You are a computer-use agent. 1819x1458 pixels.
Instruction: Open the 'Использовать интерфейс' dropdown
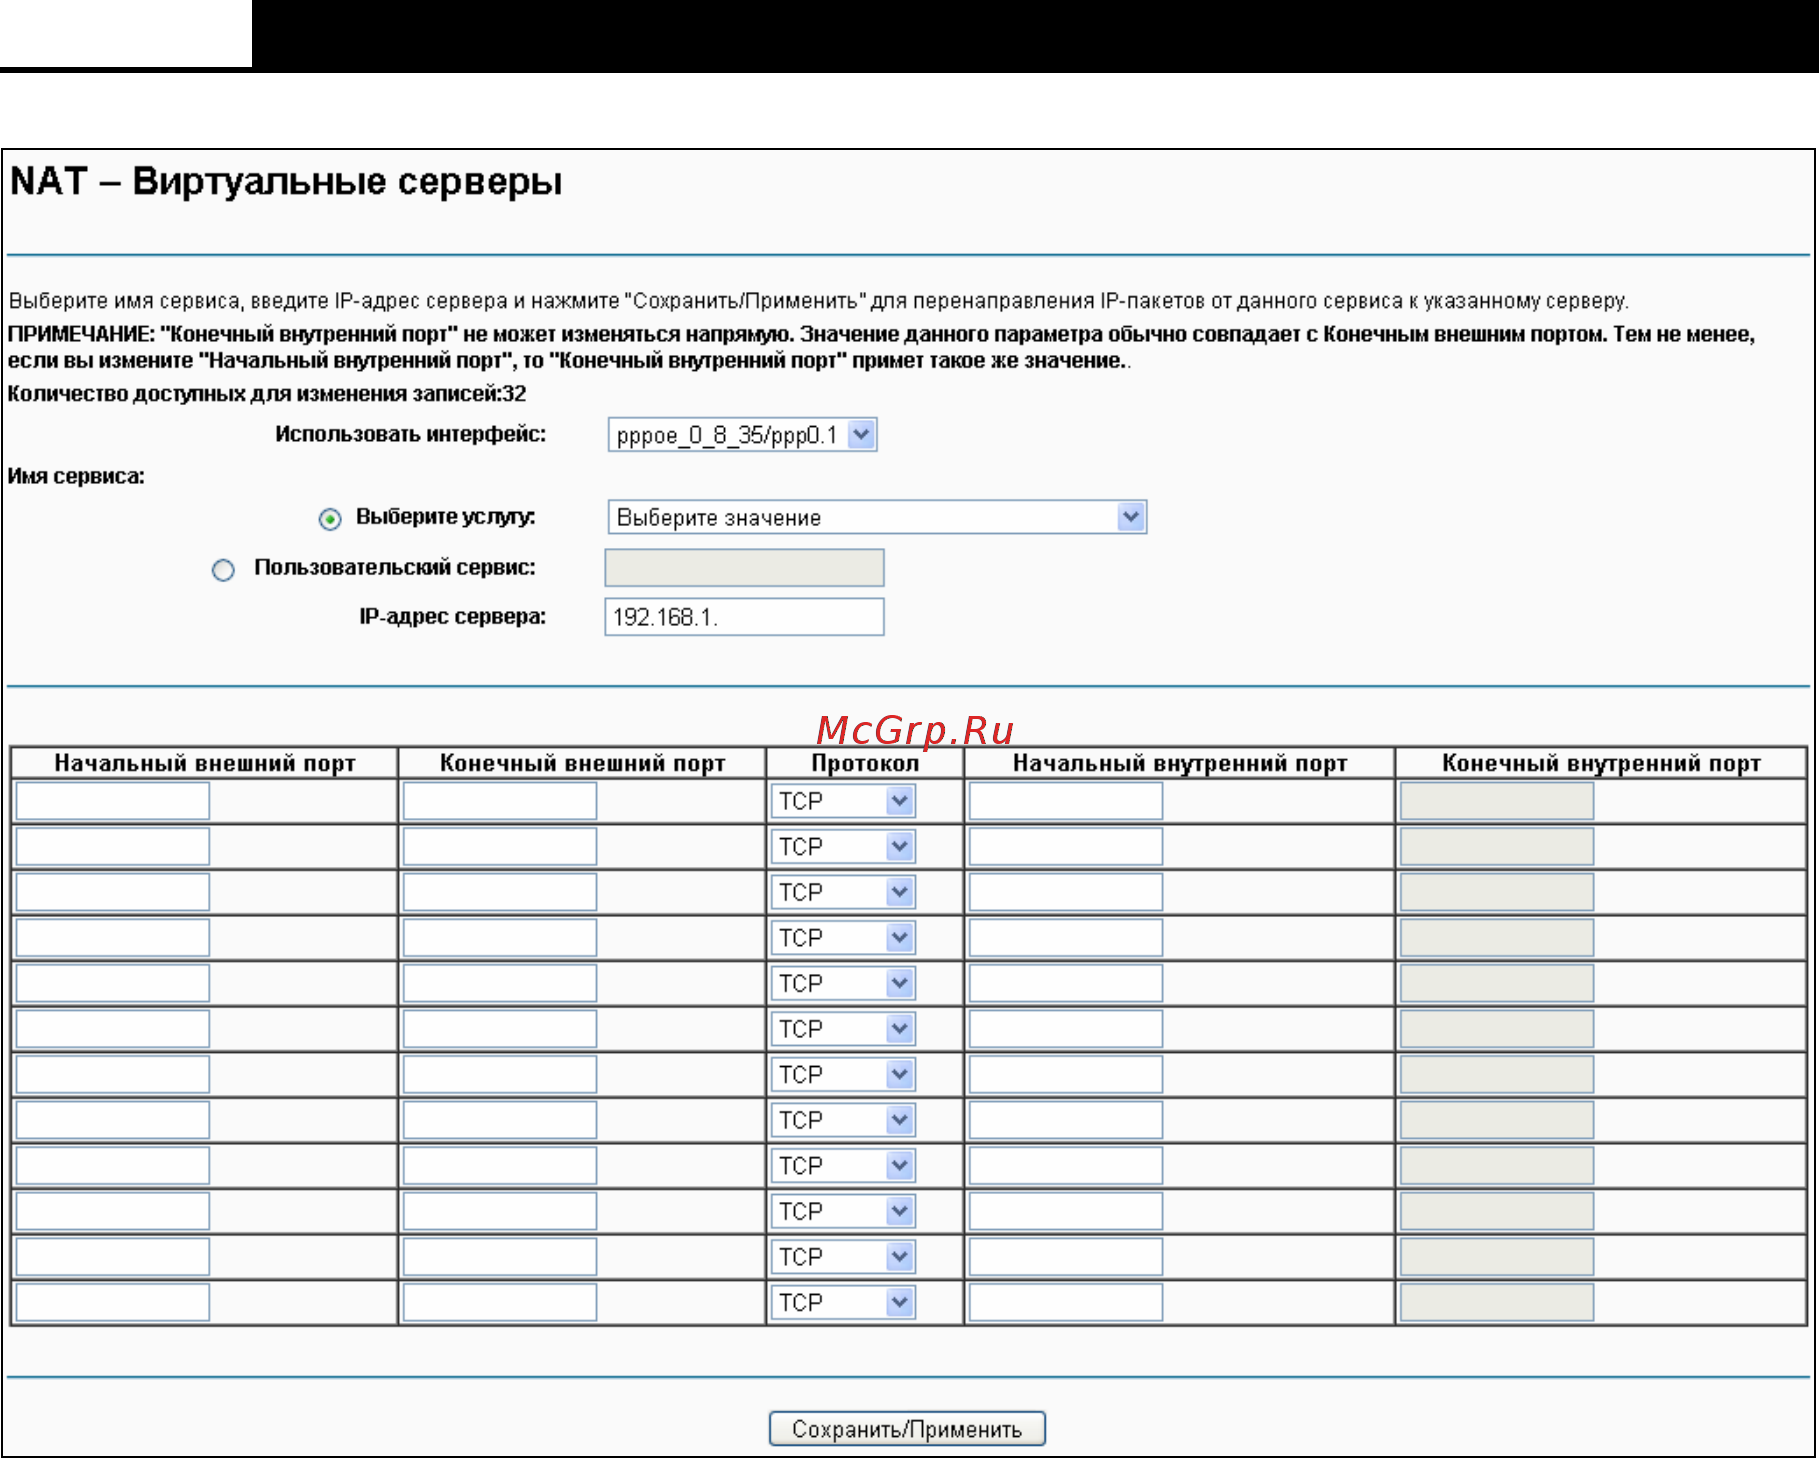click(742, 435)
